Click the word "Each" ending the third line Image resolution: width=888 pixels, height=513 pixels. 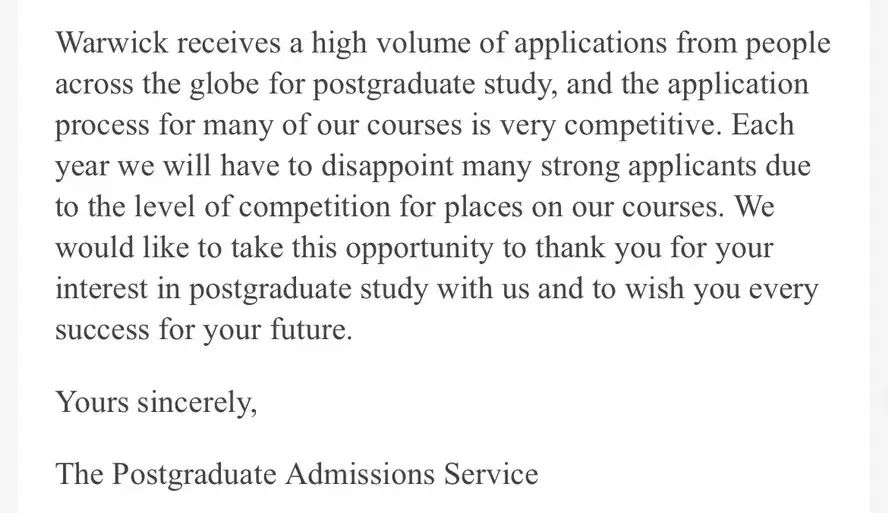tap(762, 125)
